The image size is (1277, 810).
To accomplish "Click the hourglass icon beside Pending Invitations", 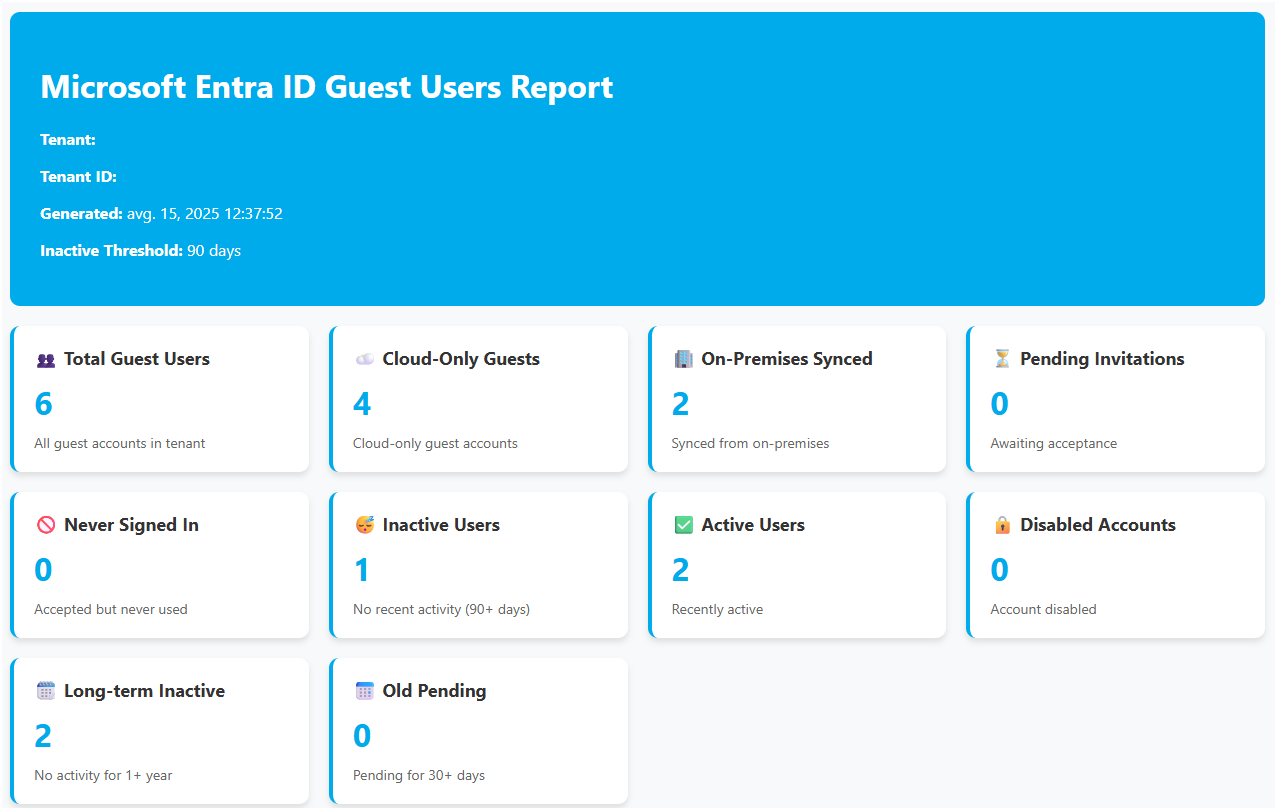I will point(1002,359).
